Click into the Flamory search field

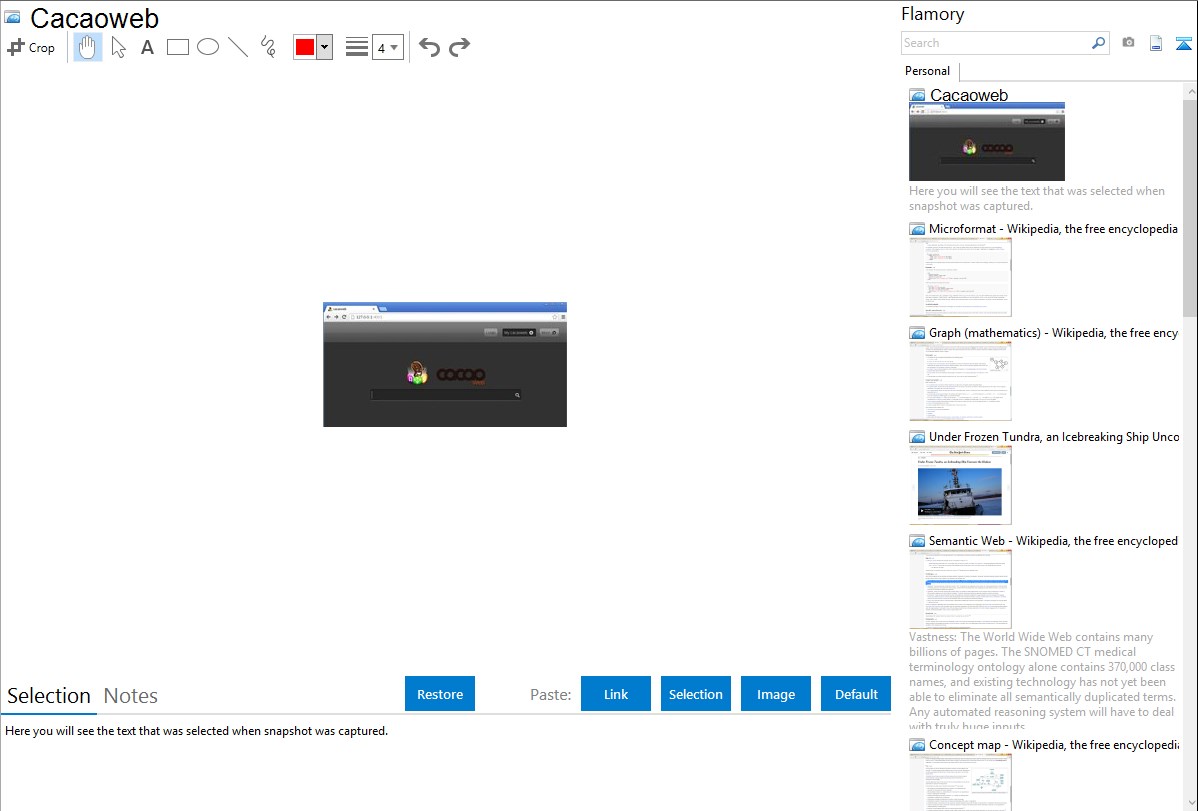pos(995,43)
